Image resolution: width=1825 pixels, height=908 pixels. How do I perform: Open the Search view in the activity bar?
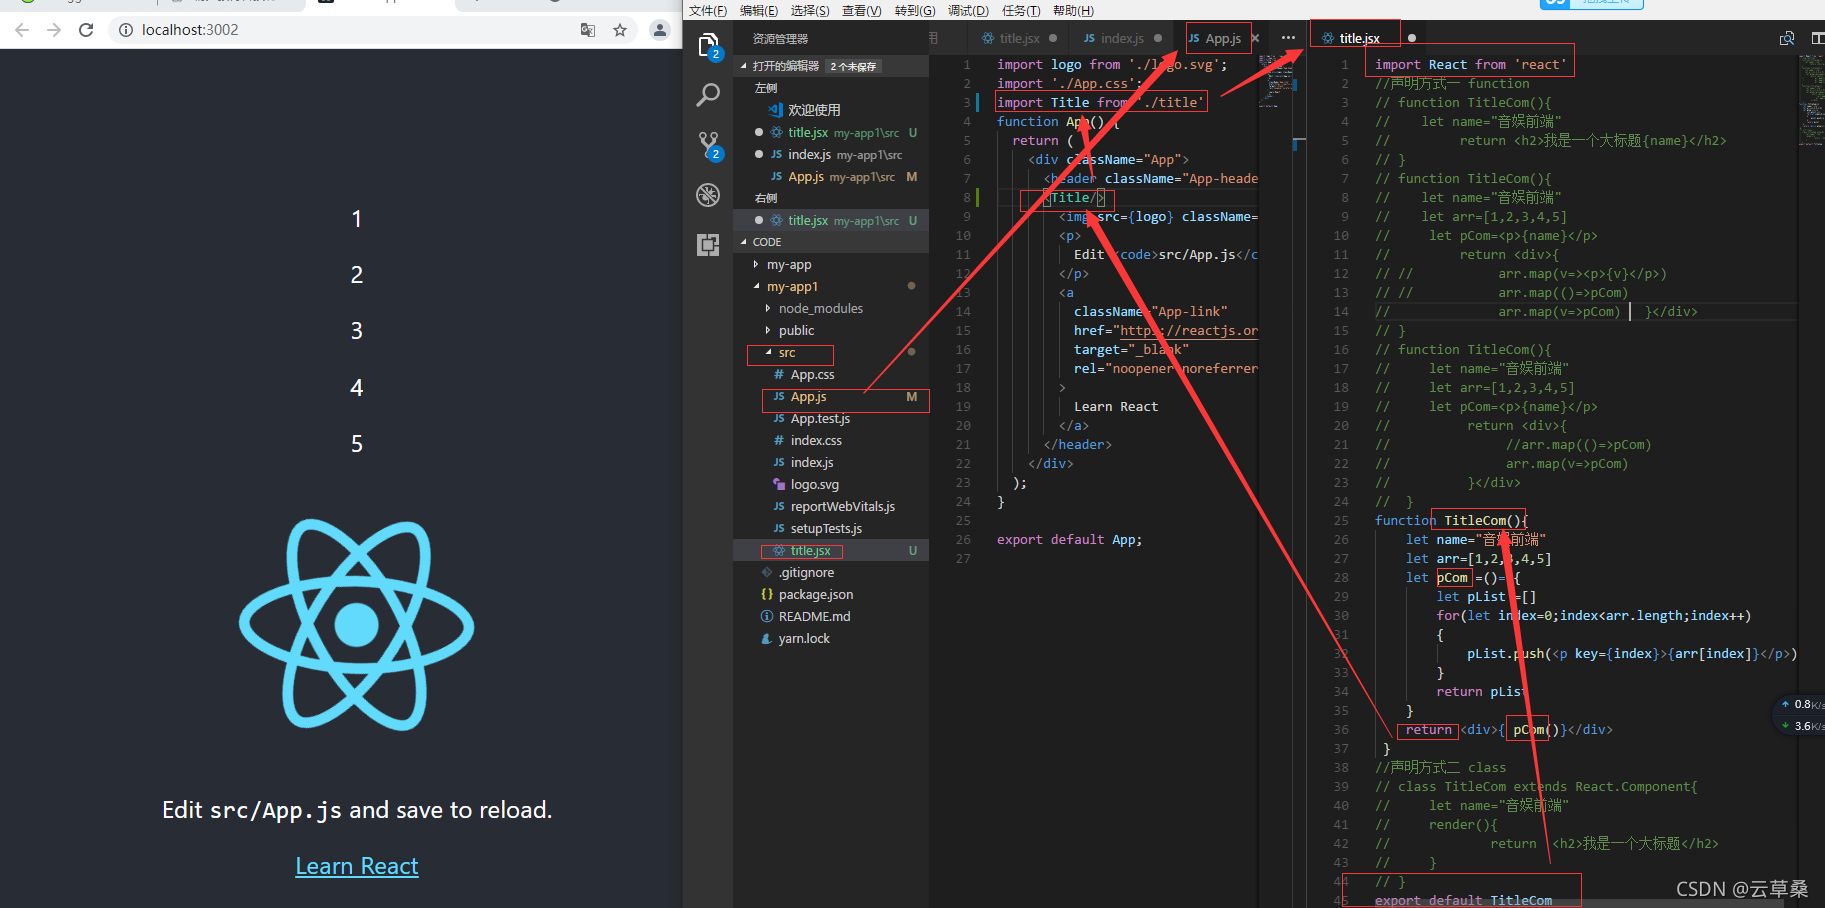(708, 96)
